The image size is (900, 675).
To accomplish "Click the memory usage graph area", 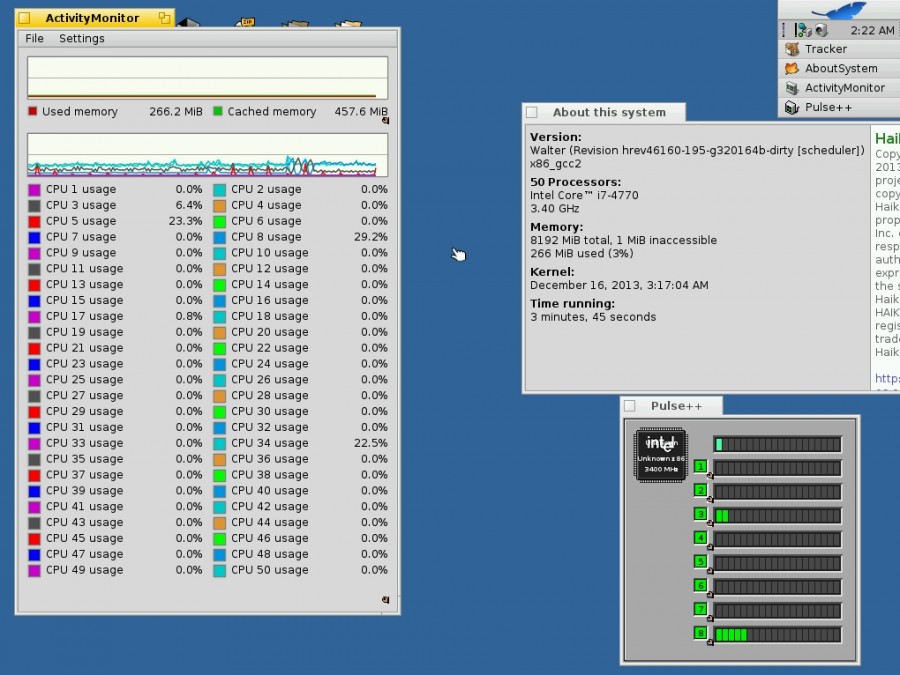I will coord(207,78).
